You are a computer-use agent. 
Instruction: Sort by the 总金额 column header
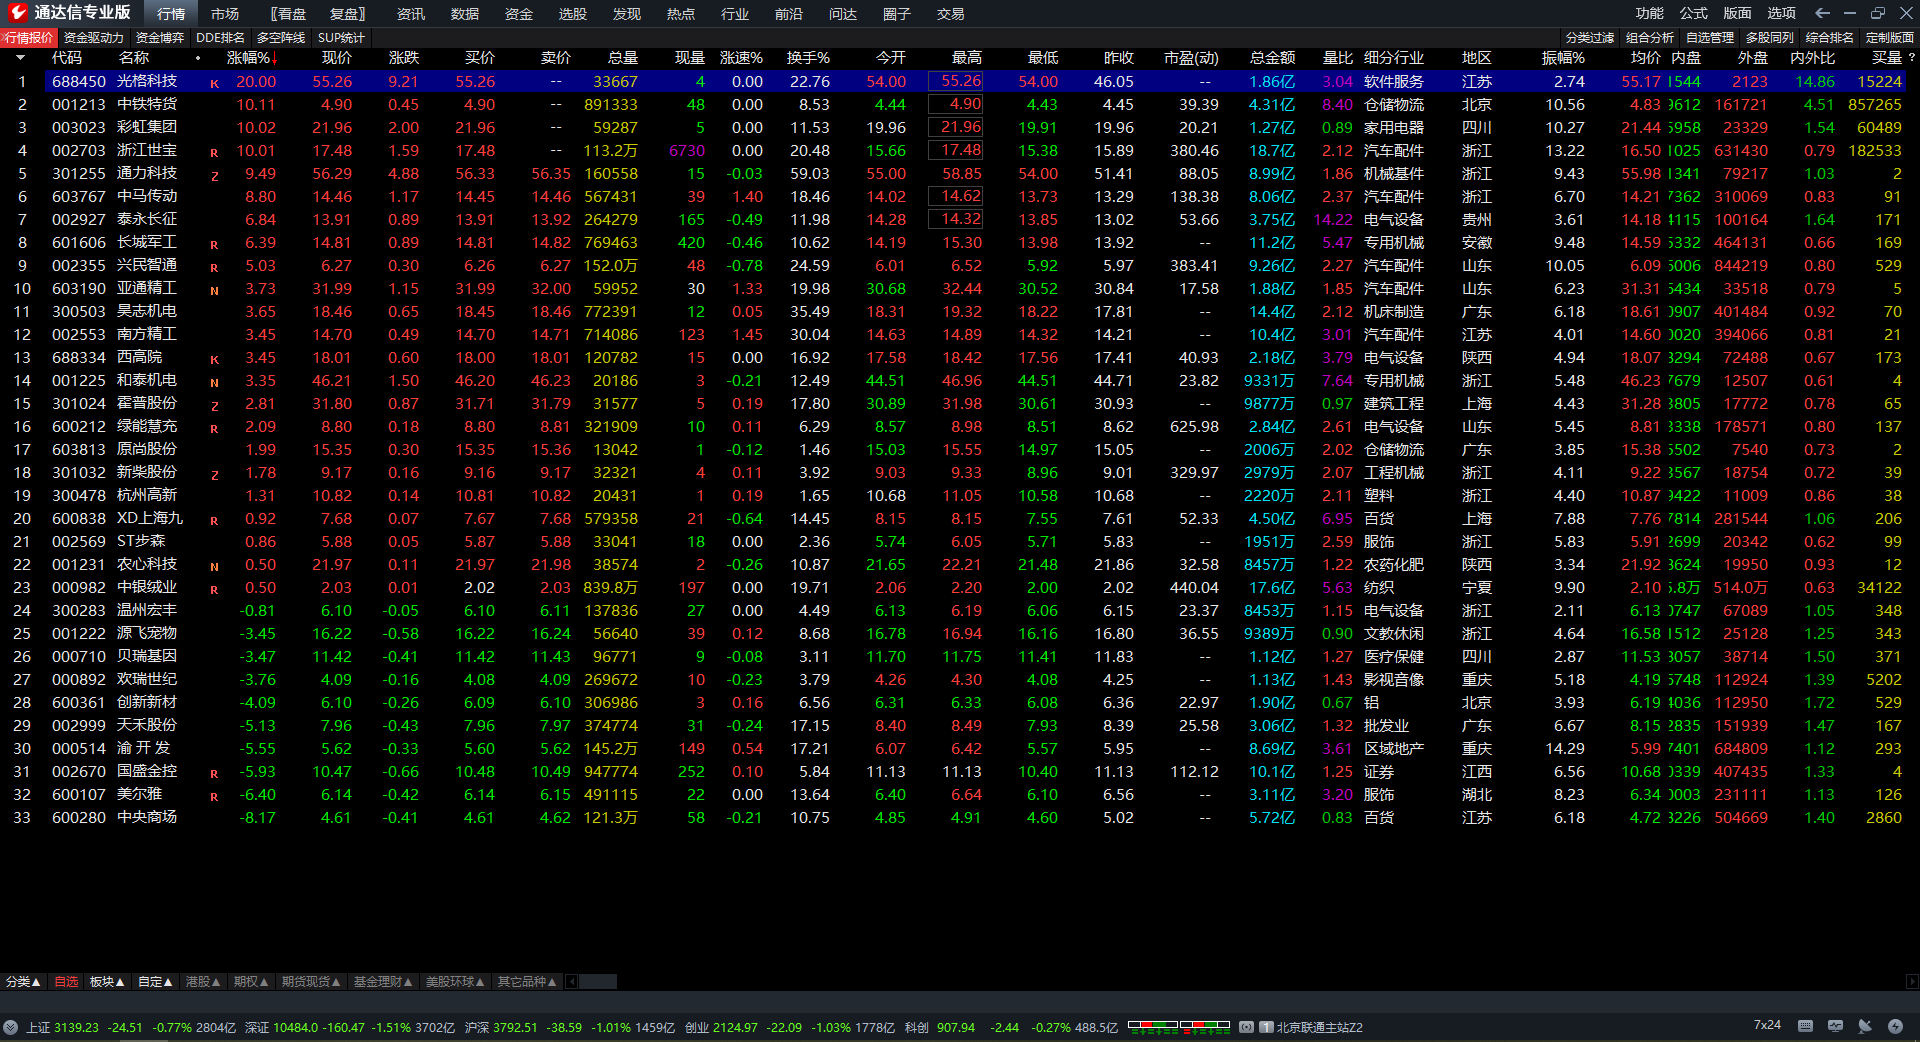tap(1272, 58)
